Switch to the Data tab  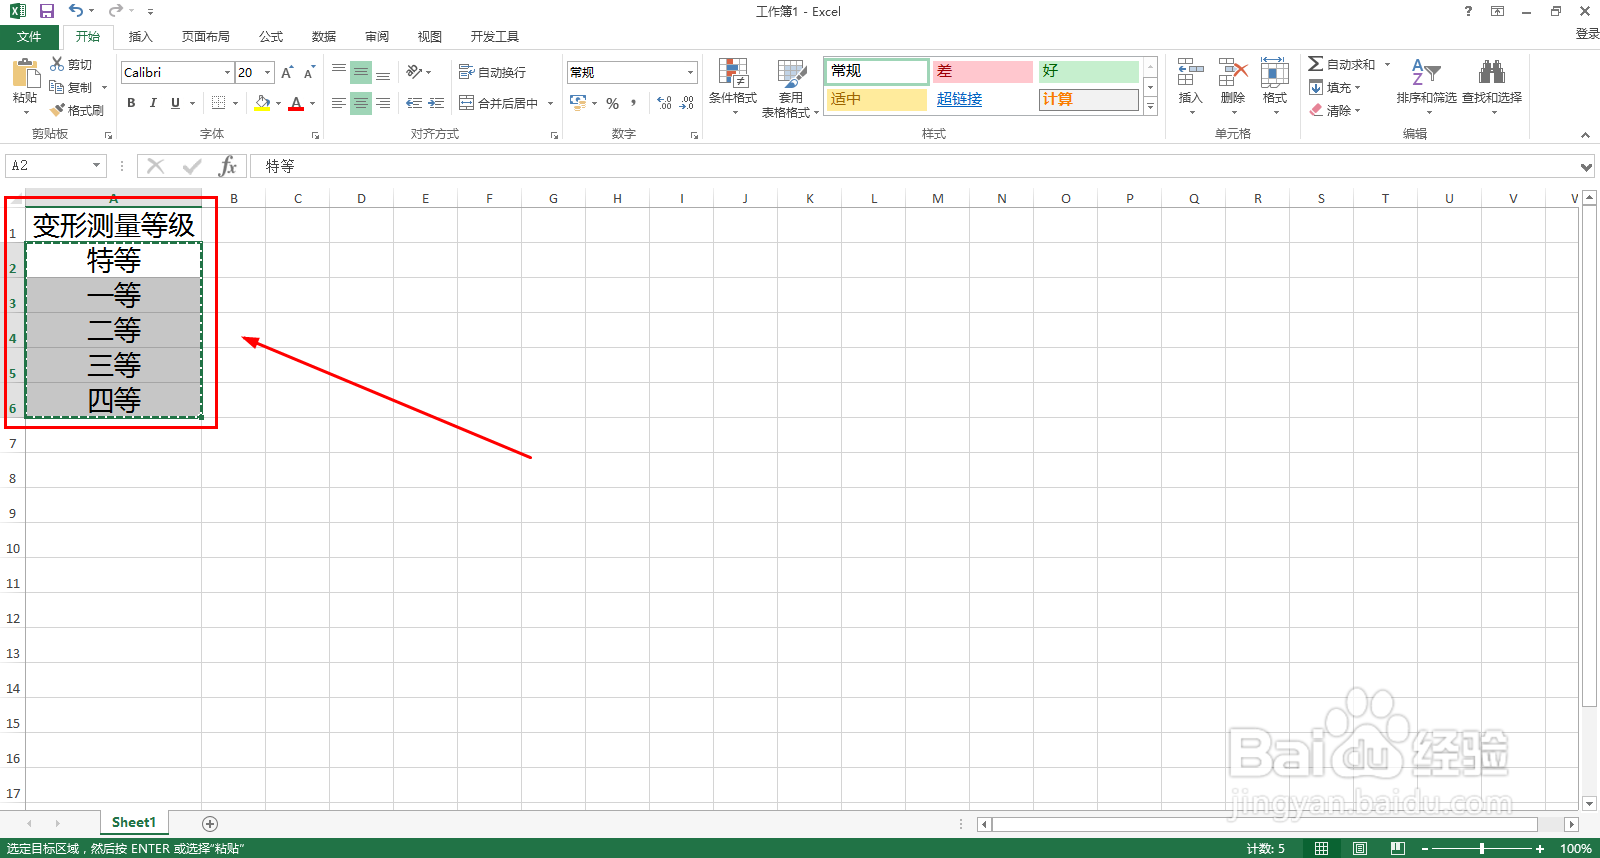tap(324, 37)
